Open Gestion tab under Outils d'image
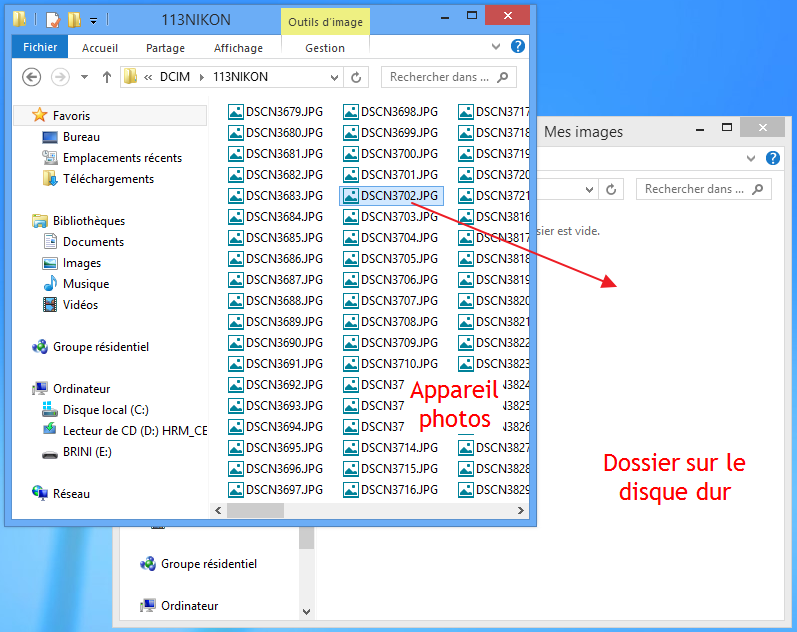The height and width of the screenshot is (632, 797). [x=325, y=48]
